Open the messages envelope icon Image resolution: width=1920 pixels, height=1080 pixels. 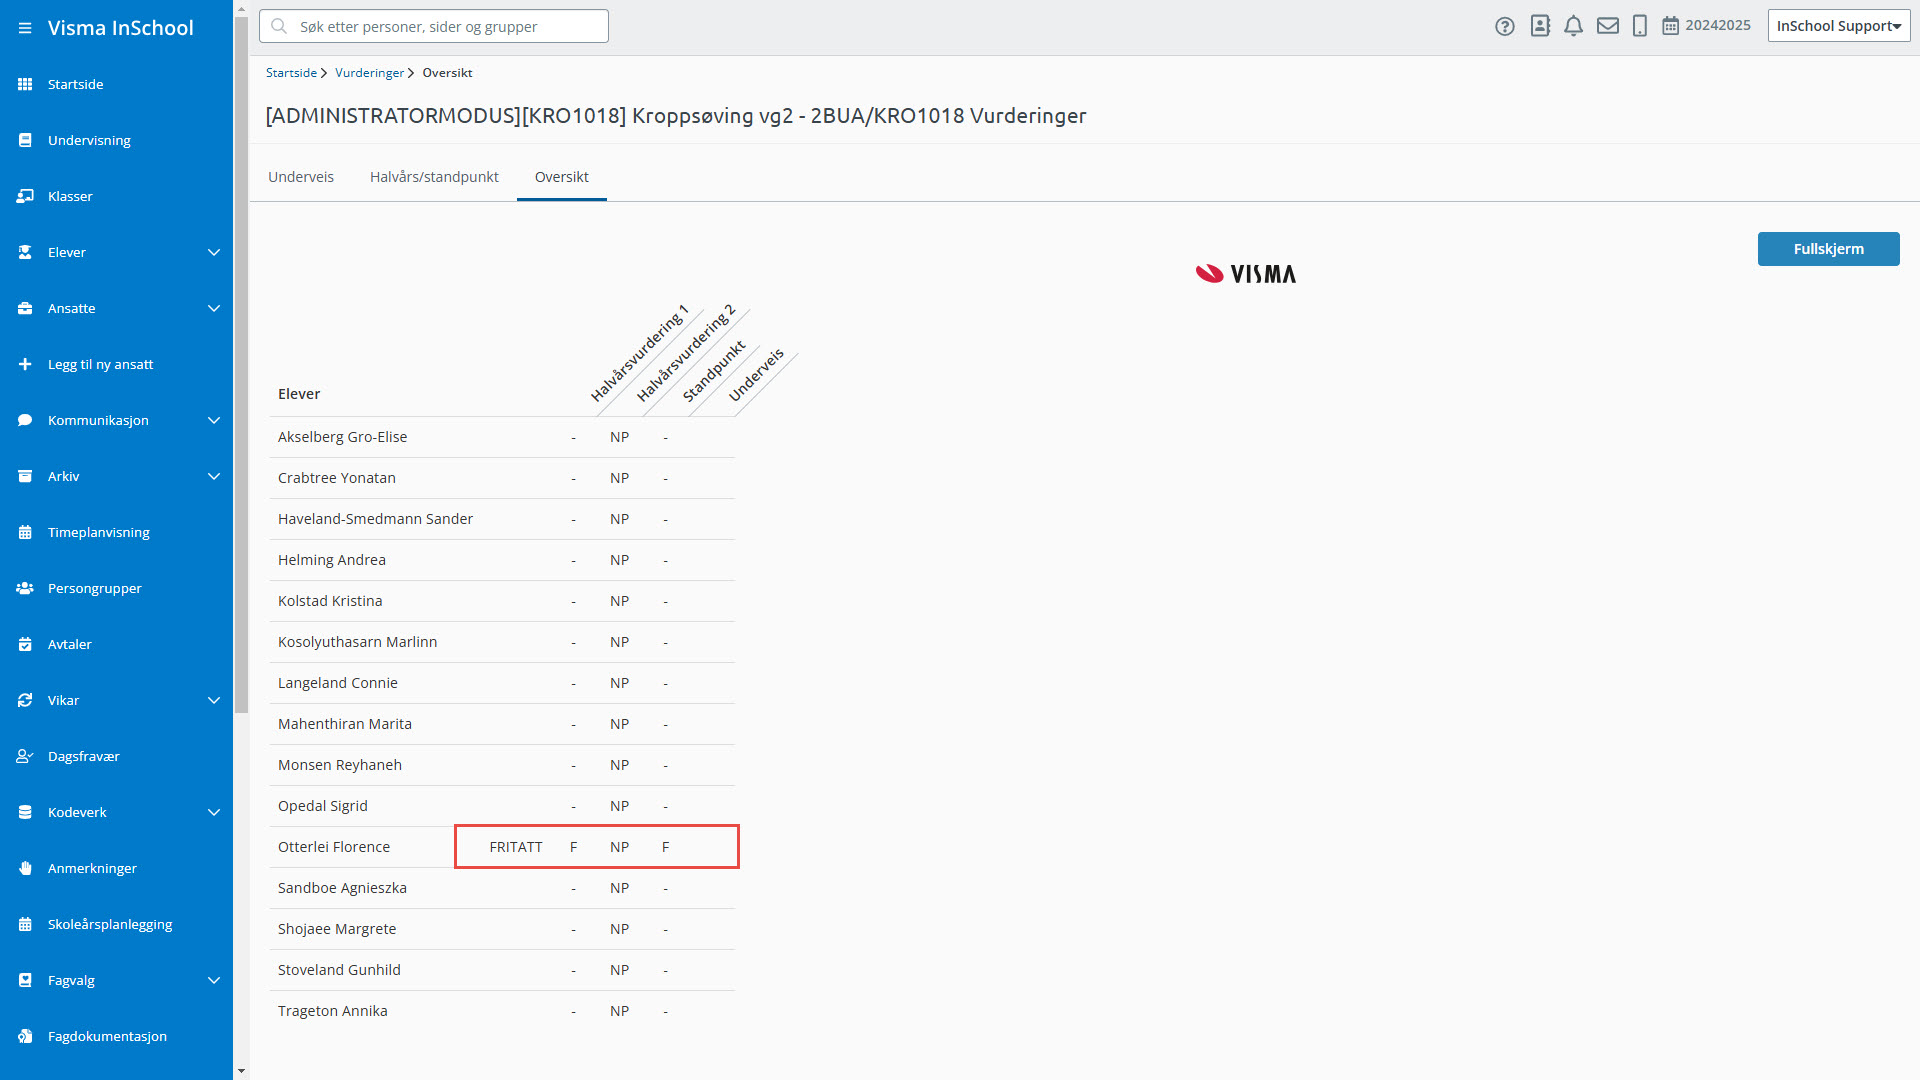click(1607, 26)
